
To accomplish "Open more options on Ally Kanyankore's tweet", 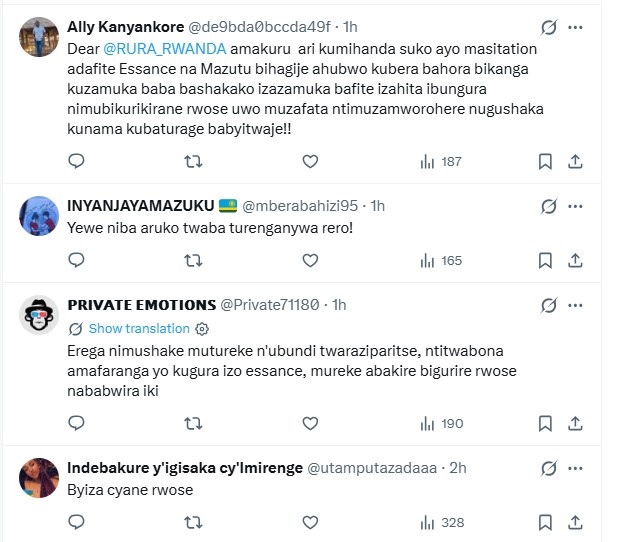I will click(x=577, y=27).
